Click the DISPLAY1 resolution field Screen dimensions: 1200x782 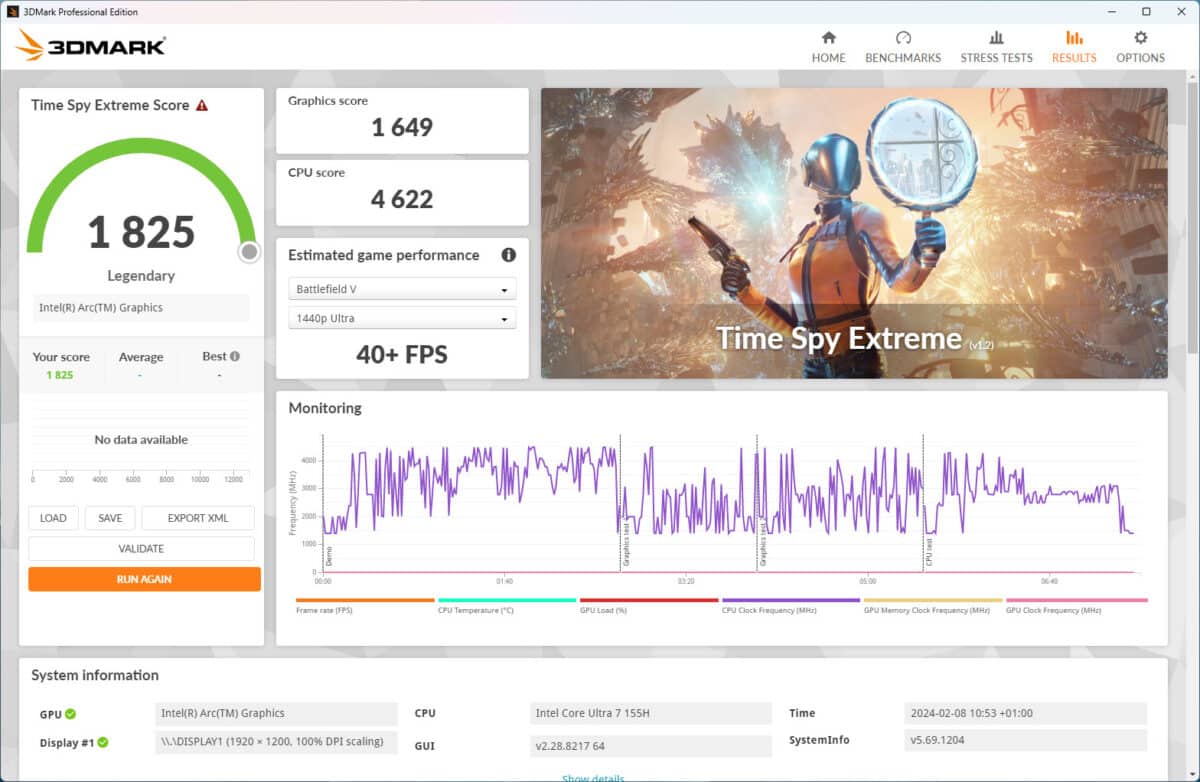click(x=277, y=742)
